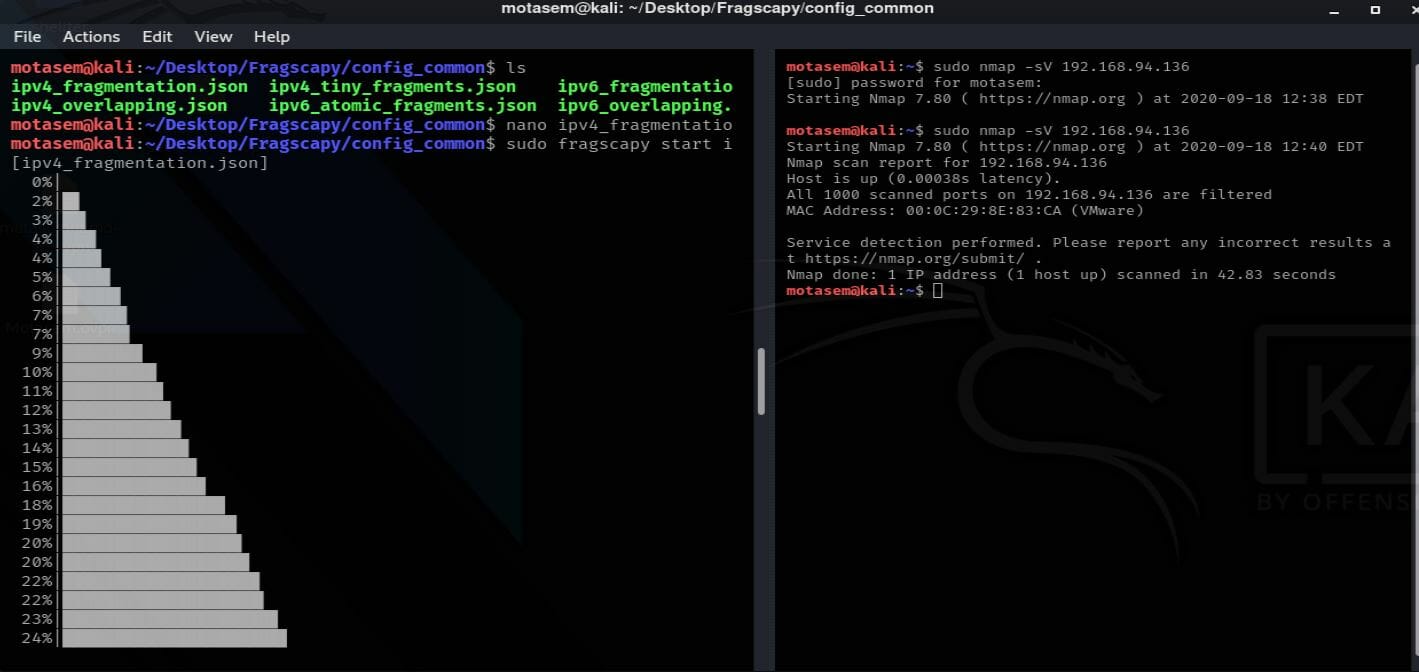The image size is (1419, 672).
Task: Open the View menu
Action: coord(213,36)
